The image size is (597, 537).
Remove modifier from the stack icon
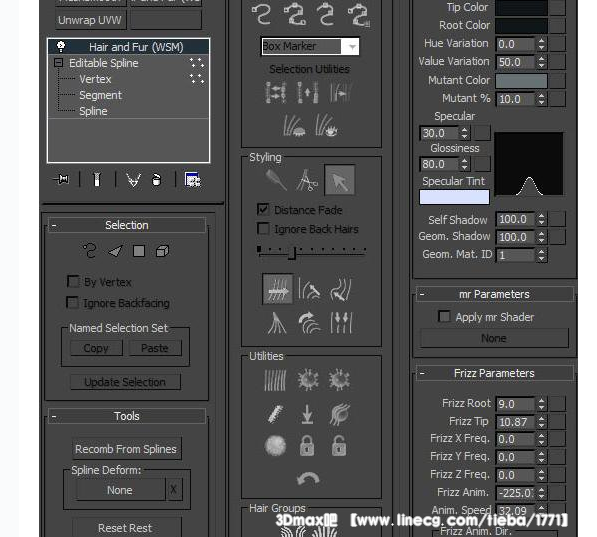(x=156, y=179)
